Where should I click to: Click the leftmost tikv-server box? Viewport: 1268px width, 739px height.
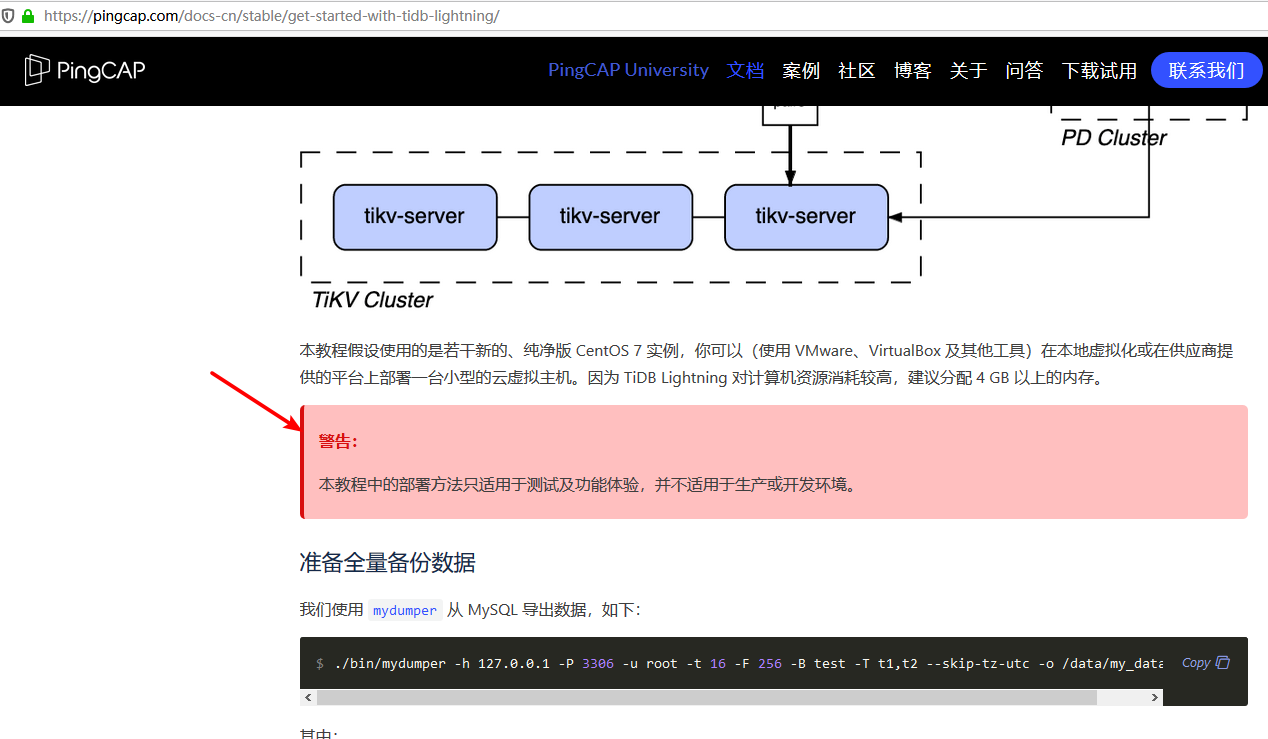[415, 216]
